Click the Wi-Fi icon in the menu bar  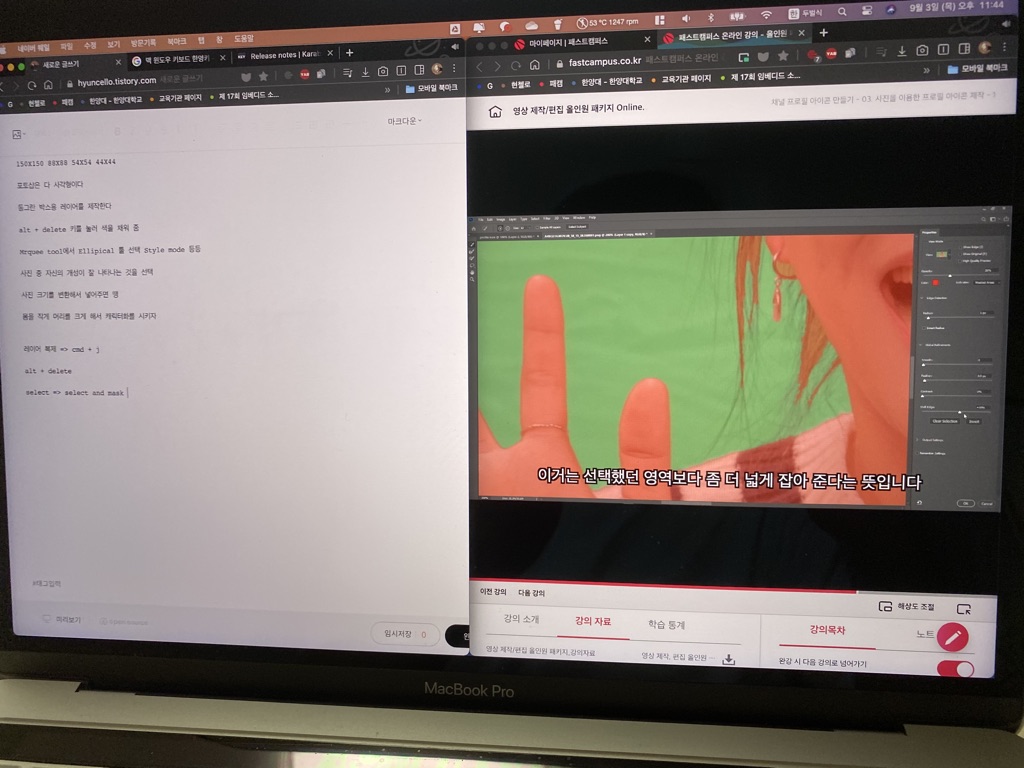click(x=767, y=15)
